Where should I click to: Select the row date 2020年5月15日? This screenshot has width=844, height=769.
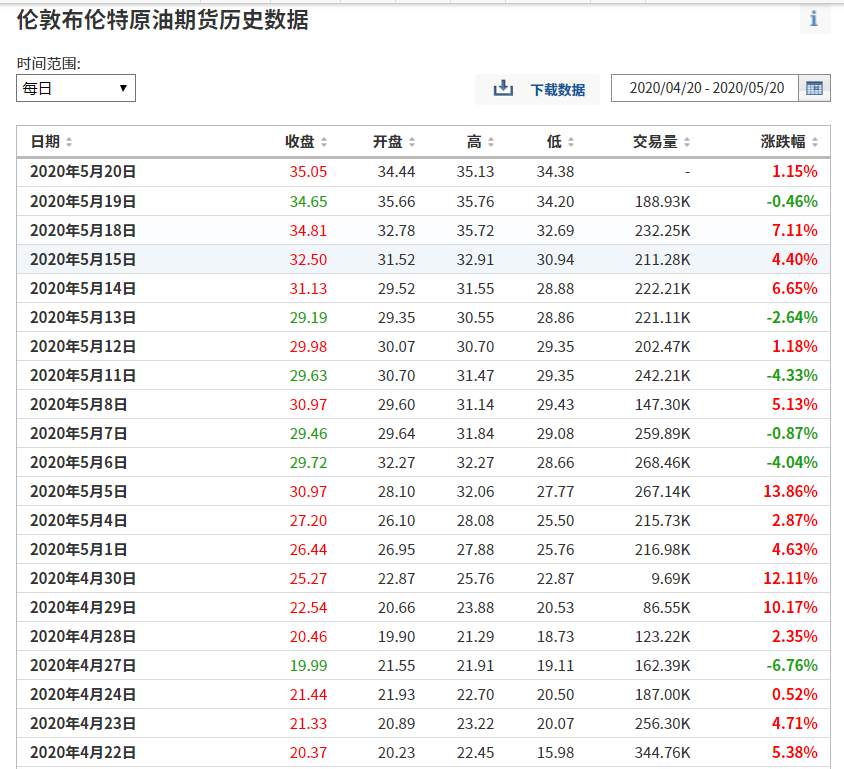point(83,259)
